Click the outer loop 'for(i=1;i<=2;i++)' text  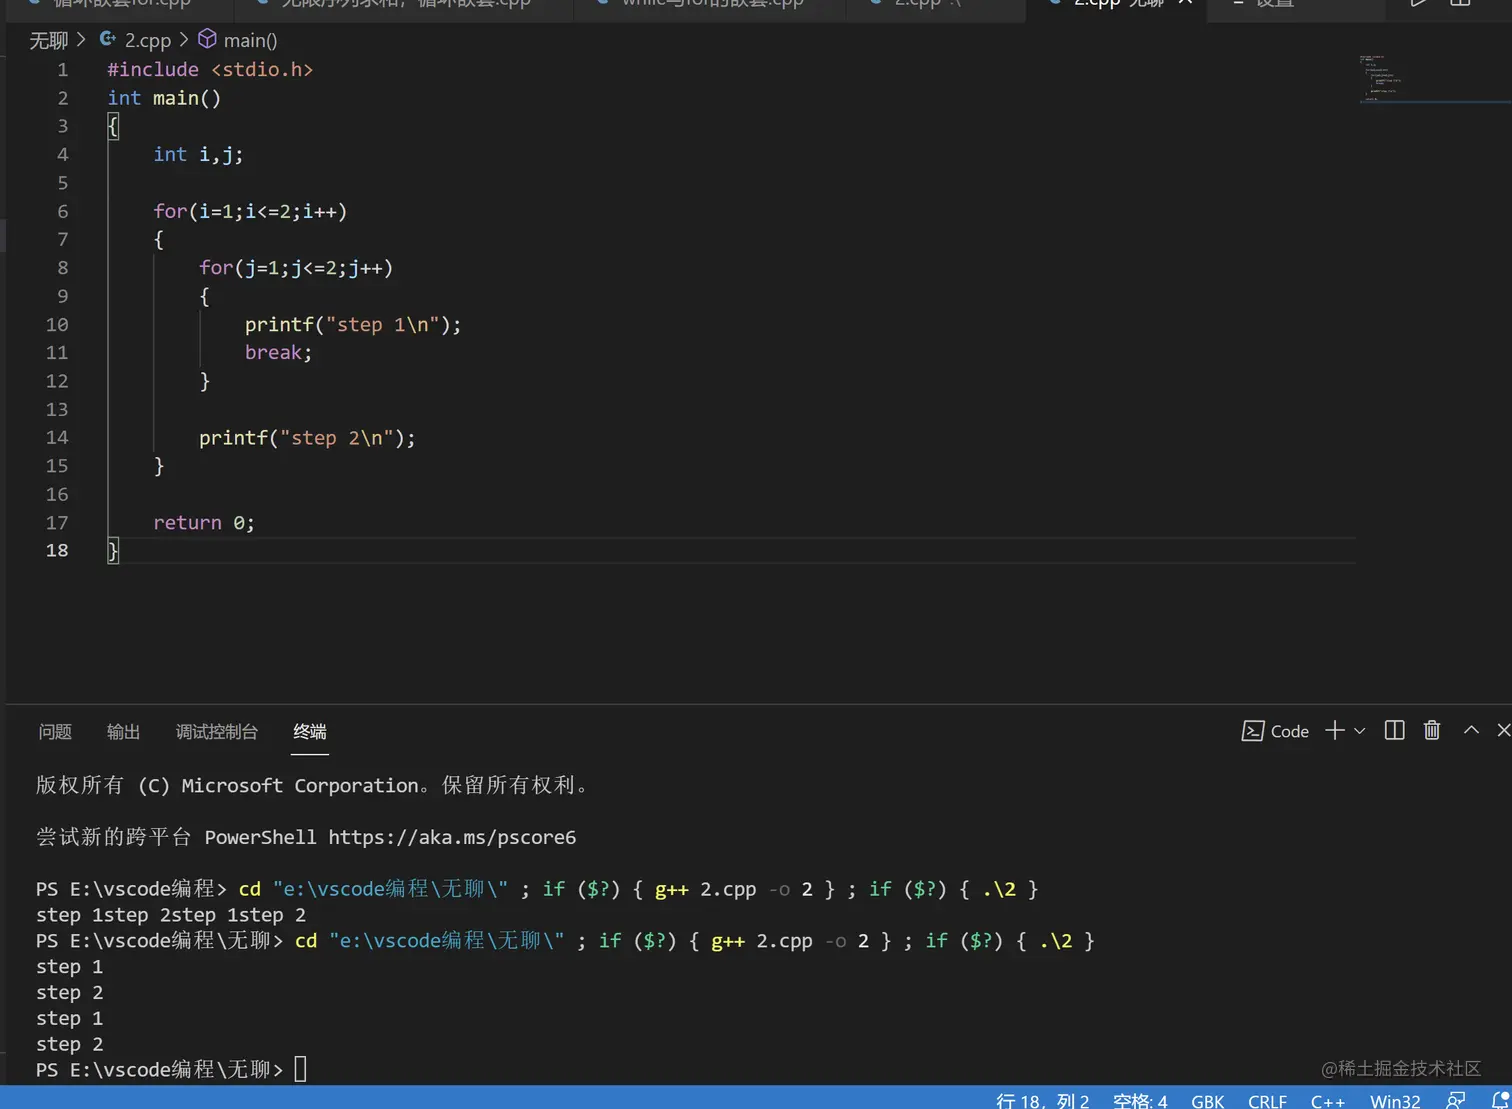[250, 211]
